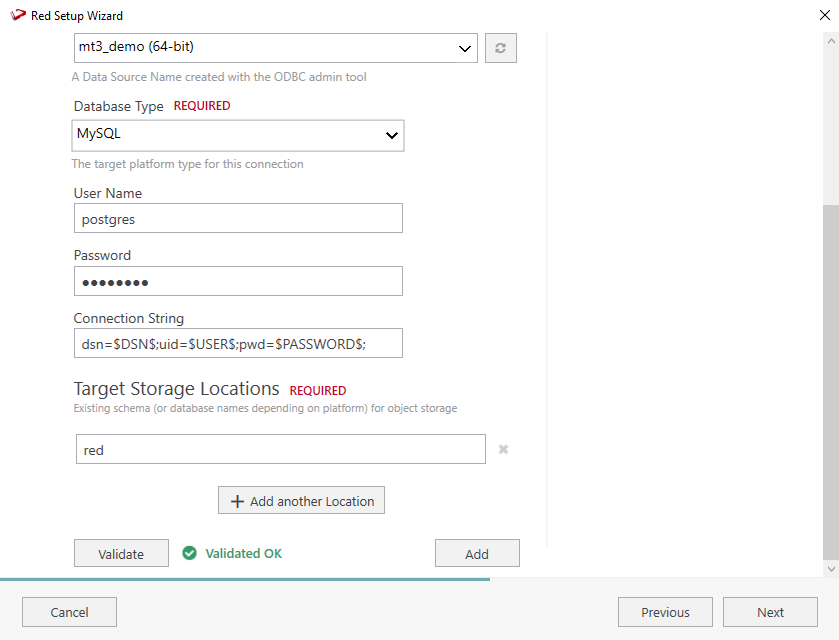Click the Connection String text field
The image size is (839, 640).
pos(238,343)
